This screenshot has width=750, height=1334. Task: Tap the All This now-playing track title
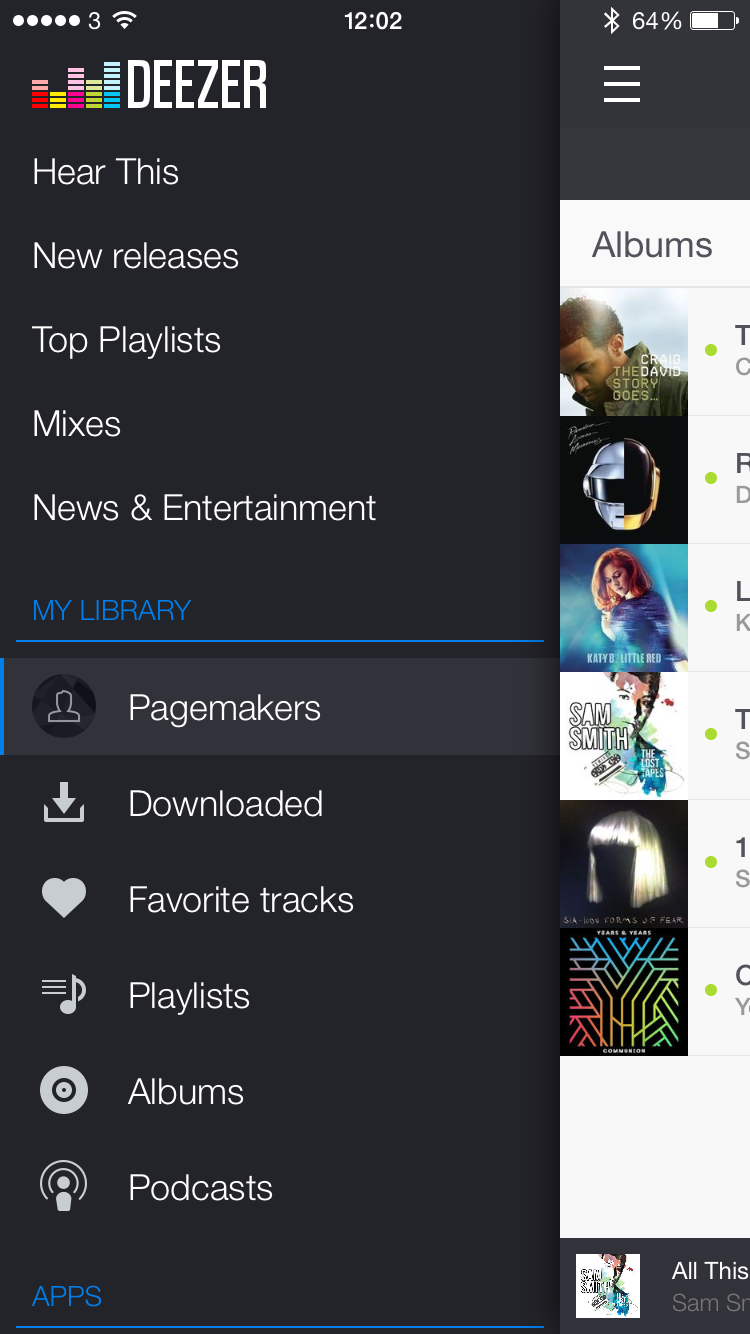(710, 1270)
